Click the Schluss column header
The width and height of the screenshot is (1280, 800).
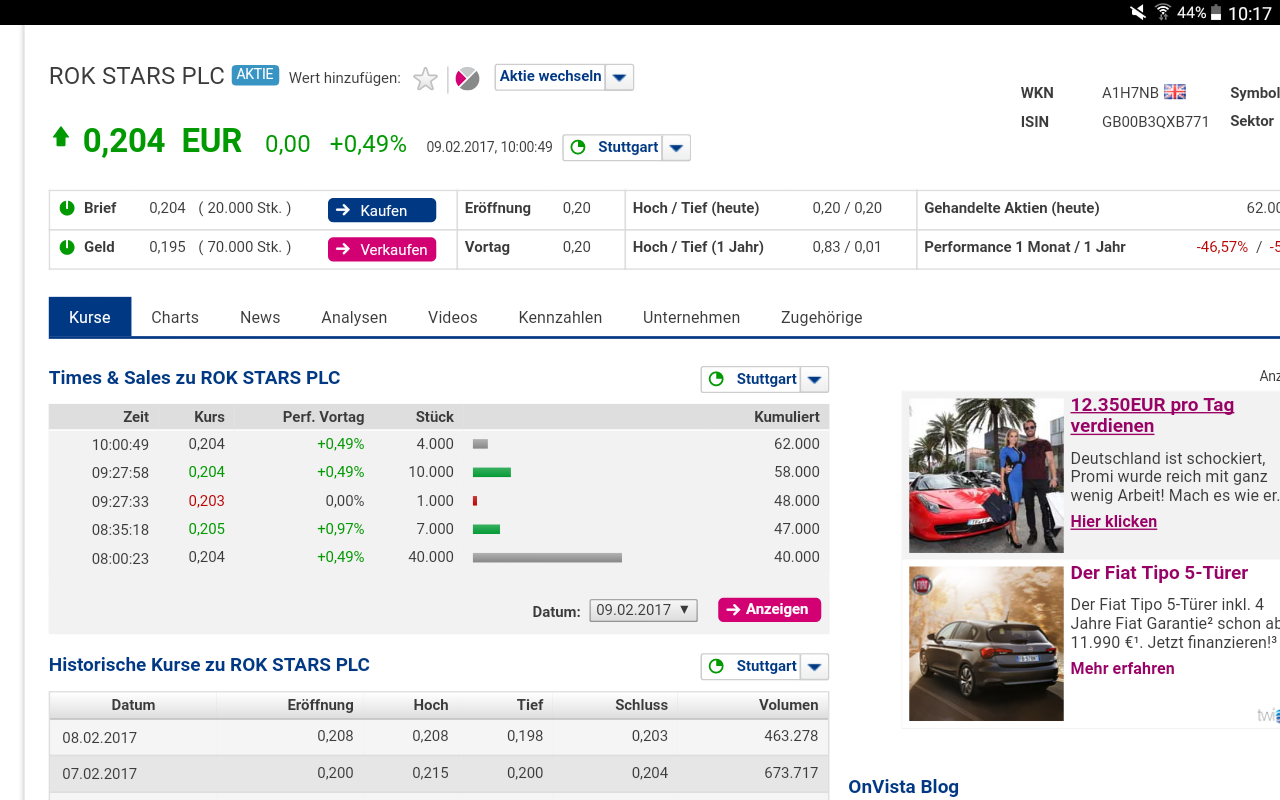coord(641,705)
